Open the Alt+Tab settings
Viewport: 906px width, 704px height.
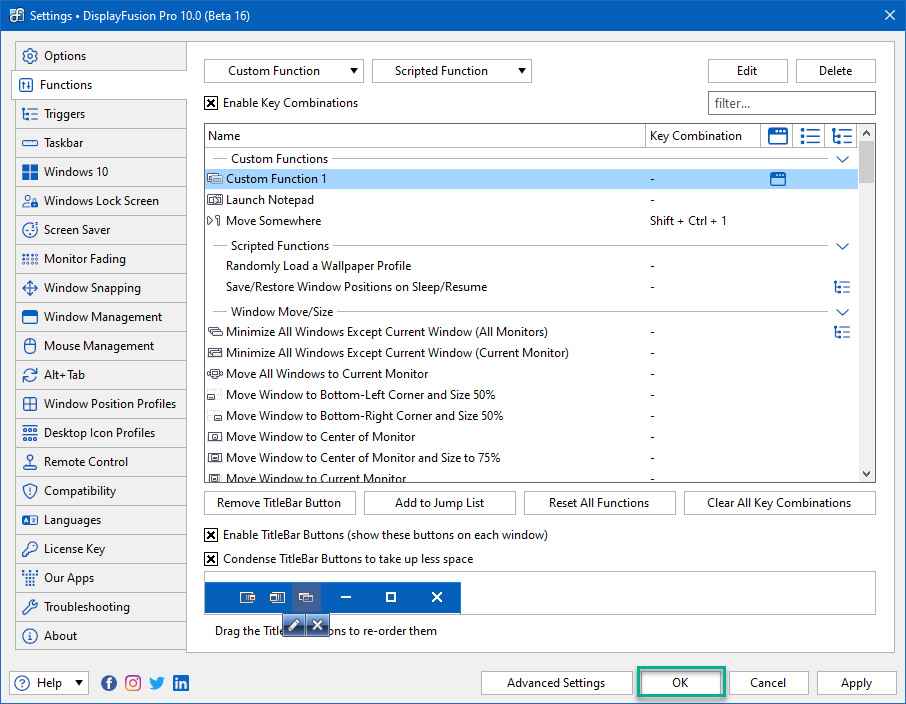(101, 375)
